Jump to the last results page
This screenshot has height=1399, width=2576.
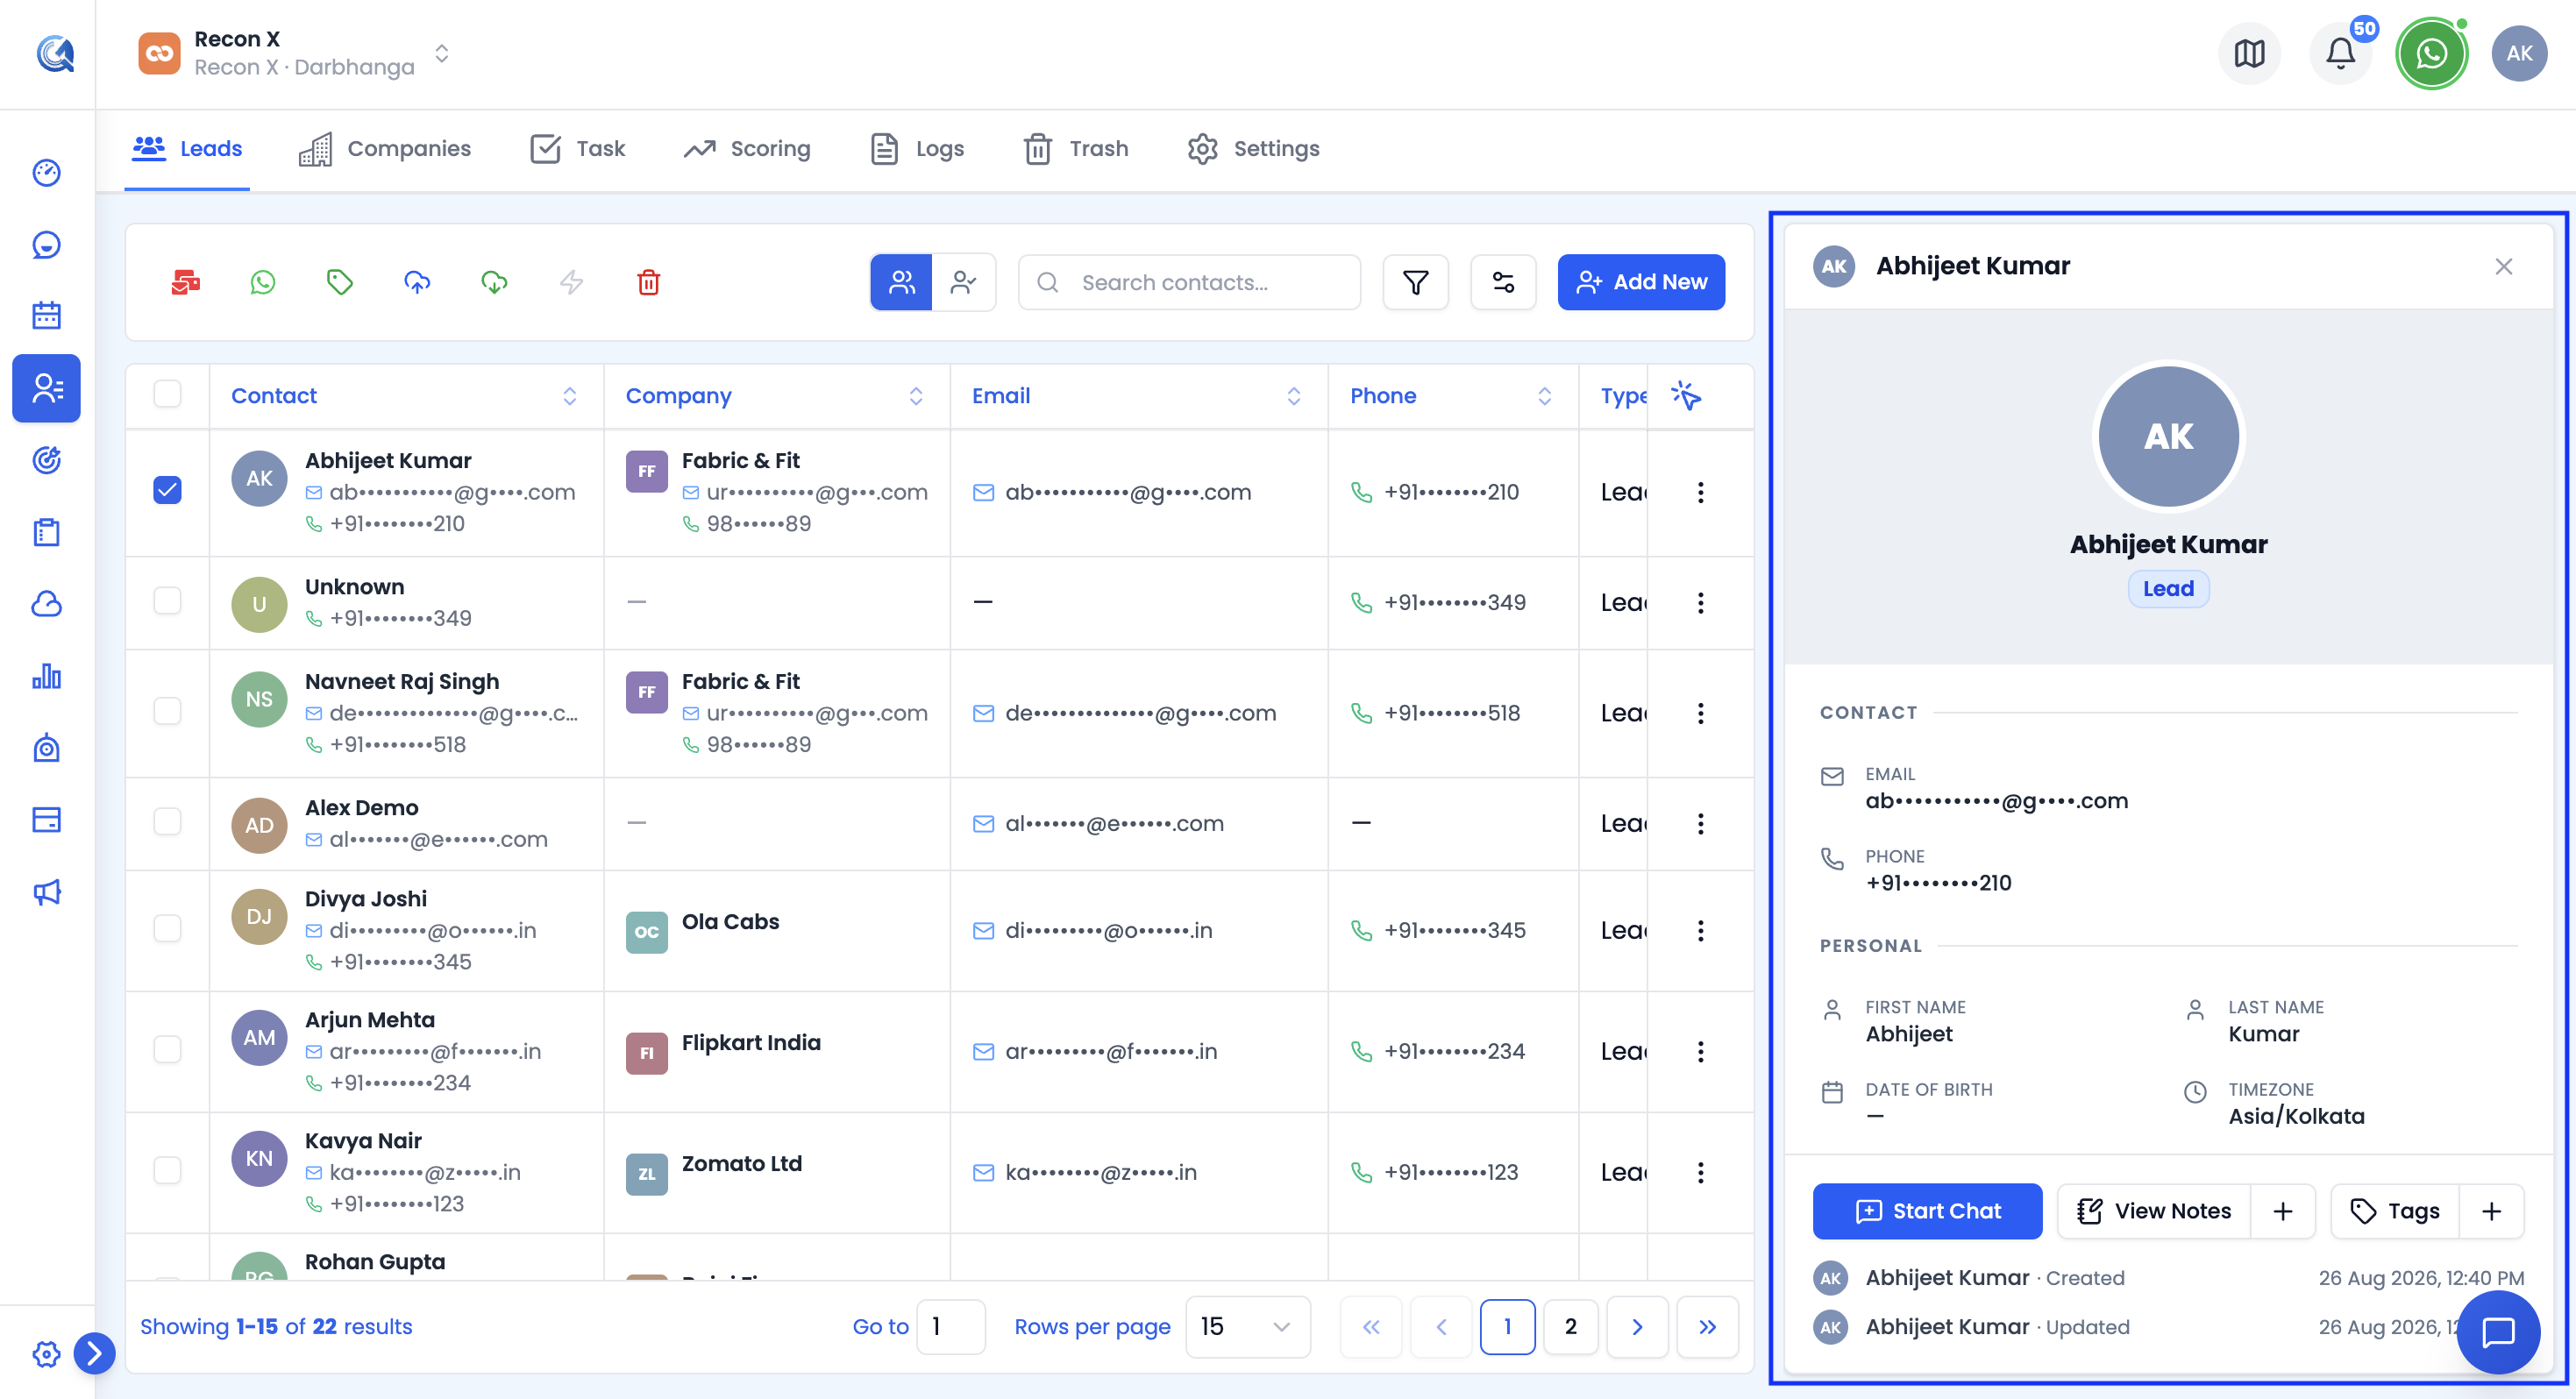tap(1707, 1327)
